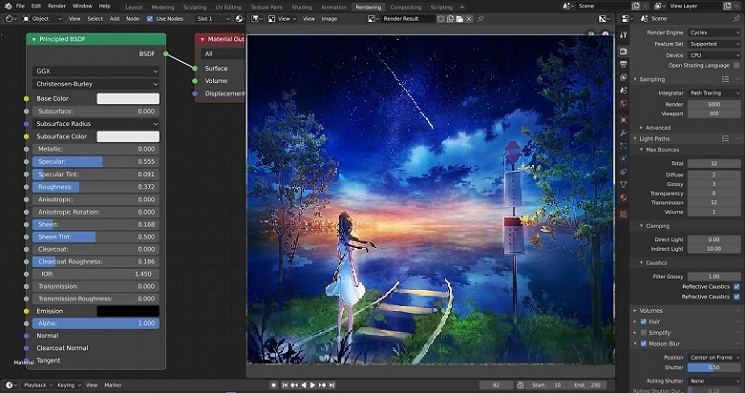Click the timeline auto-keying record button
745x393 pixels.
click(274, 385)
